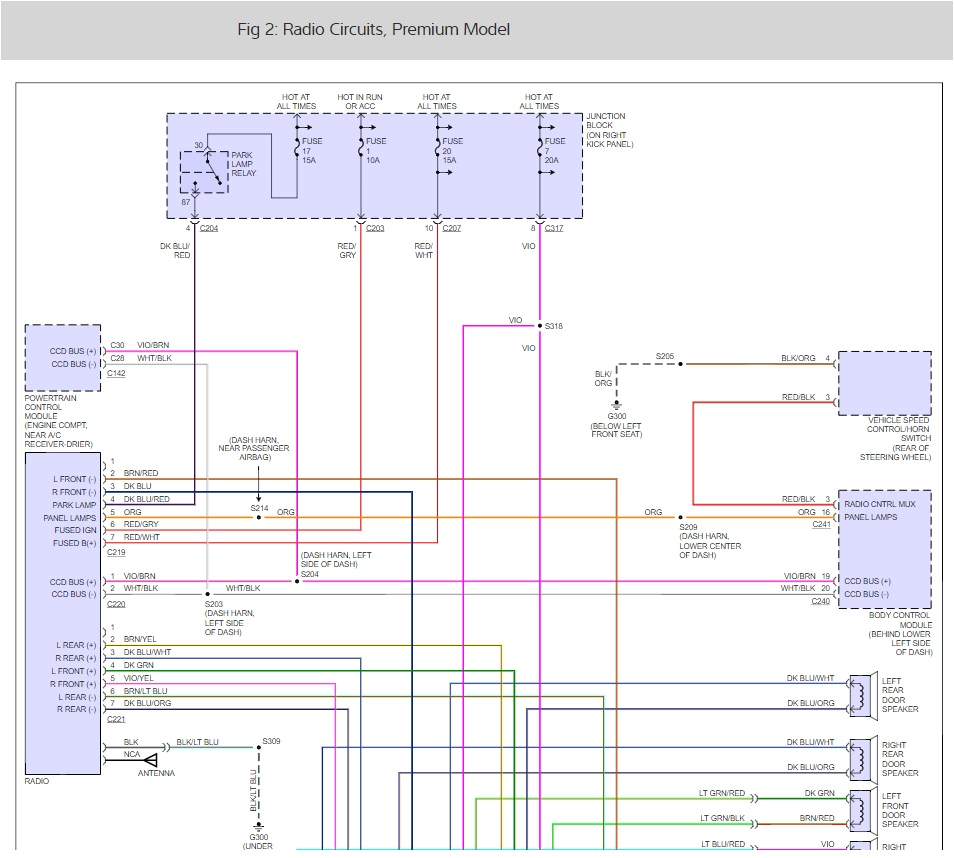Image resolution: width=954 pixels, height=858 pixels.
Task: Select the Fuse 1 10A symbol
Action: click(360, 147)
